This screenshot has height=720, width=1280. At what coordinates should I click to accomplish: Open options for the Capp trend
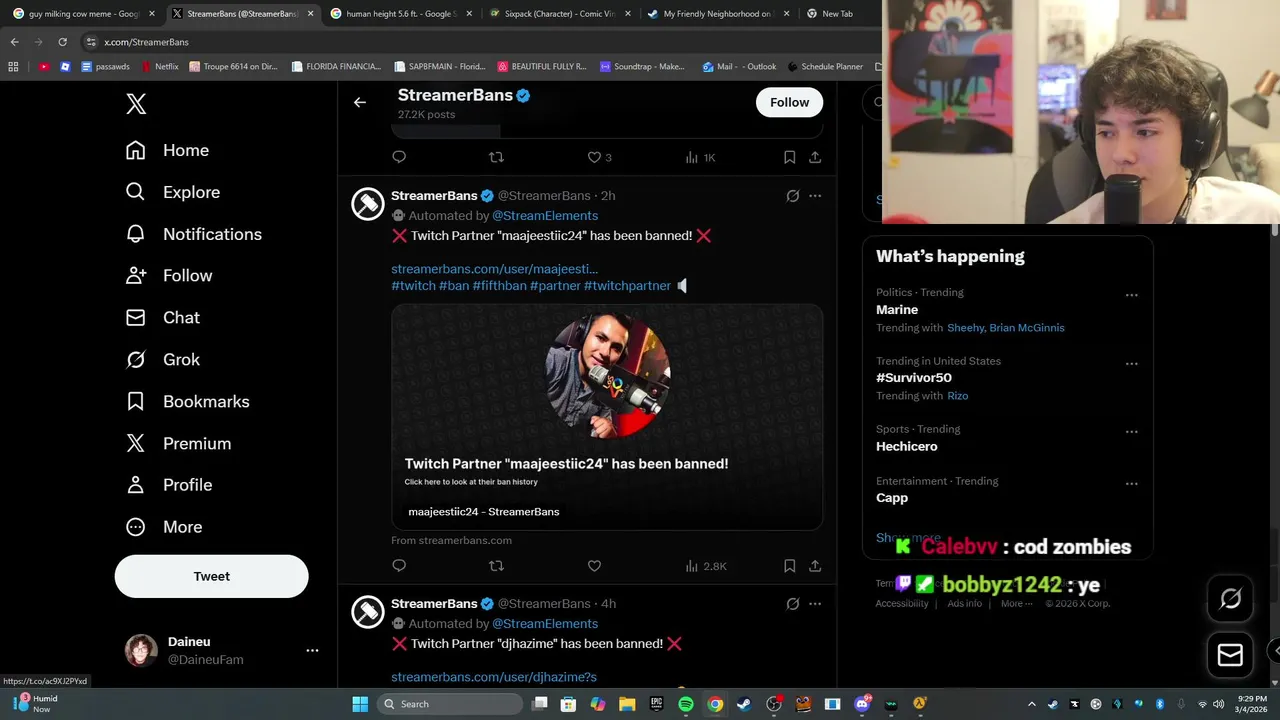coord(1131,484)
